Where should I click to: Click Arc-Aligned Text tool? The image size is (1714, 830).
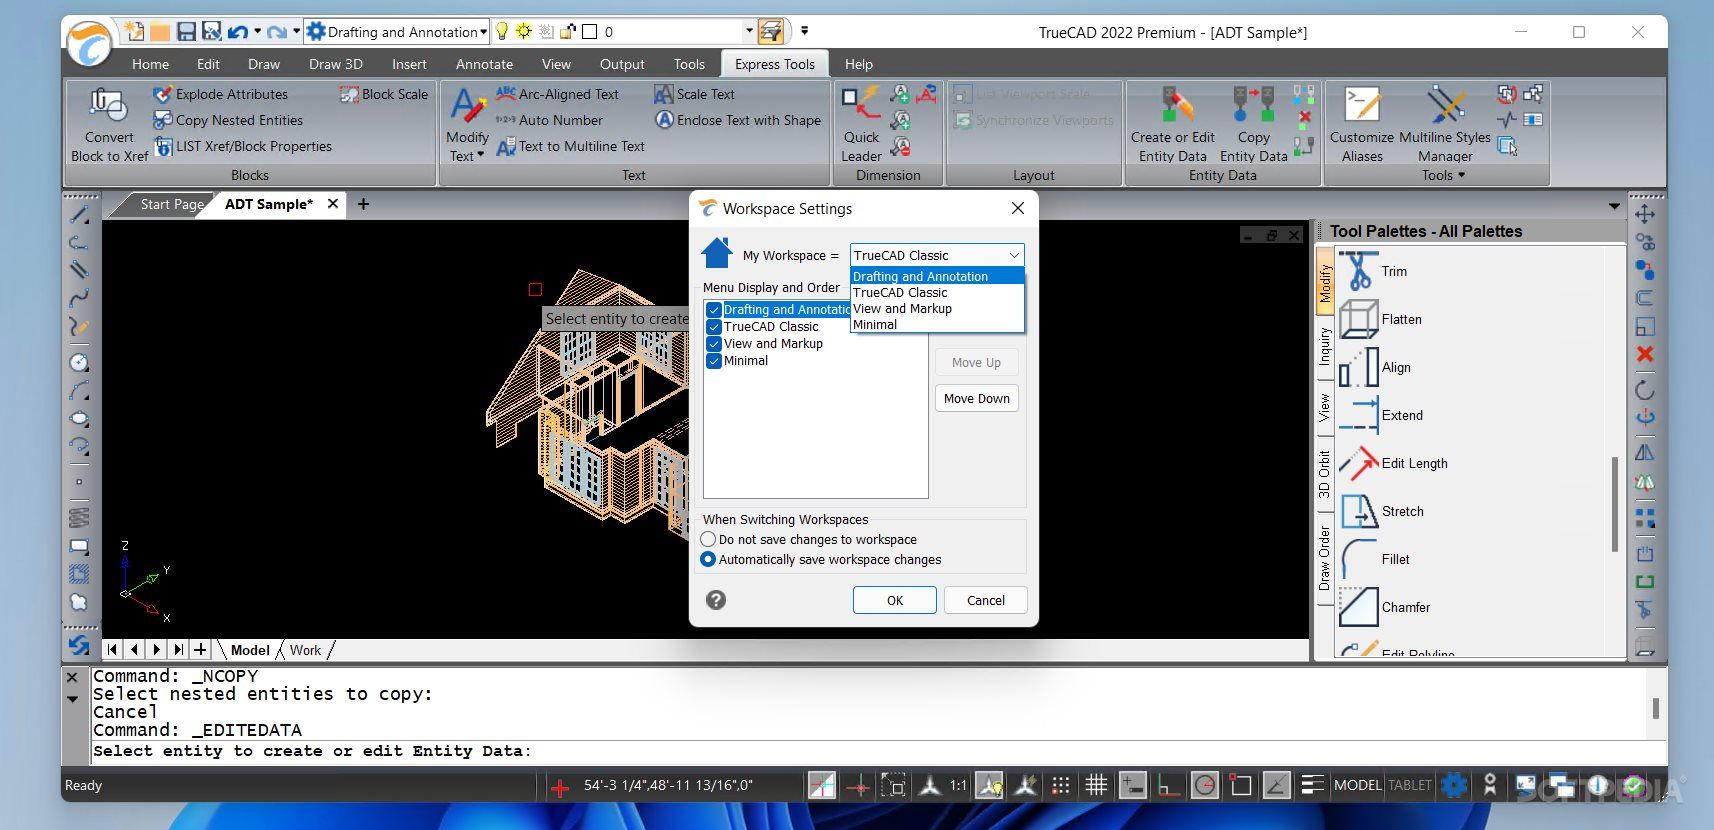point(557,94)
